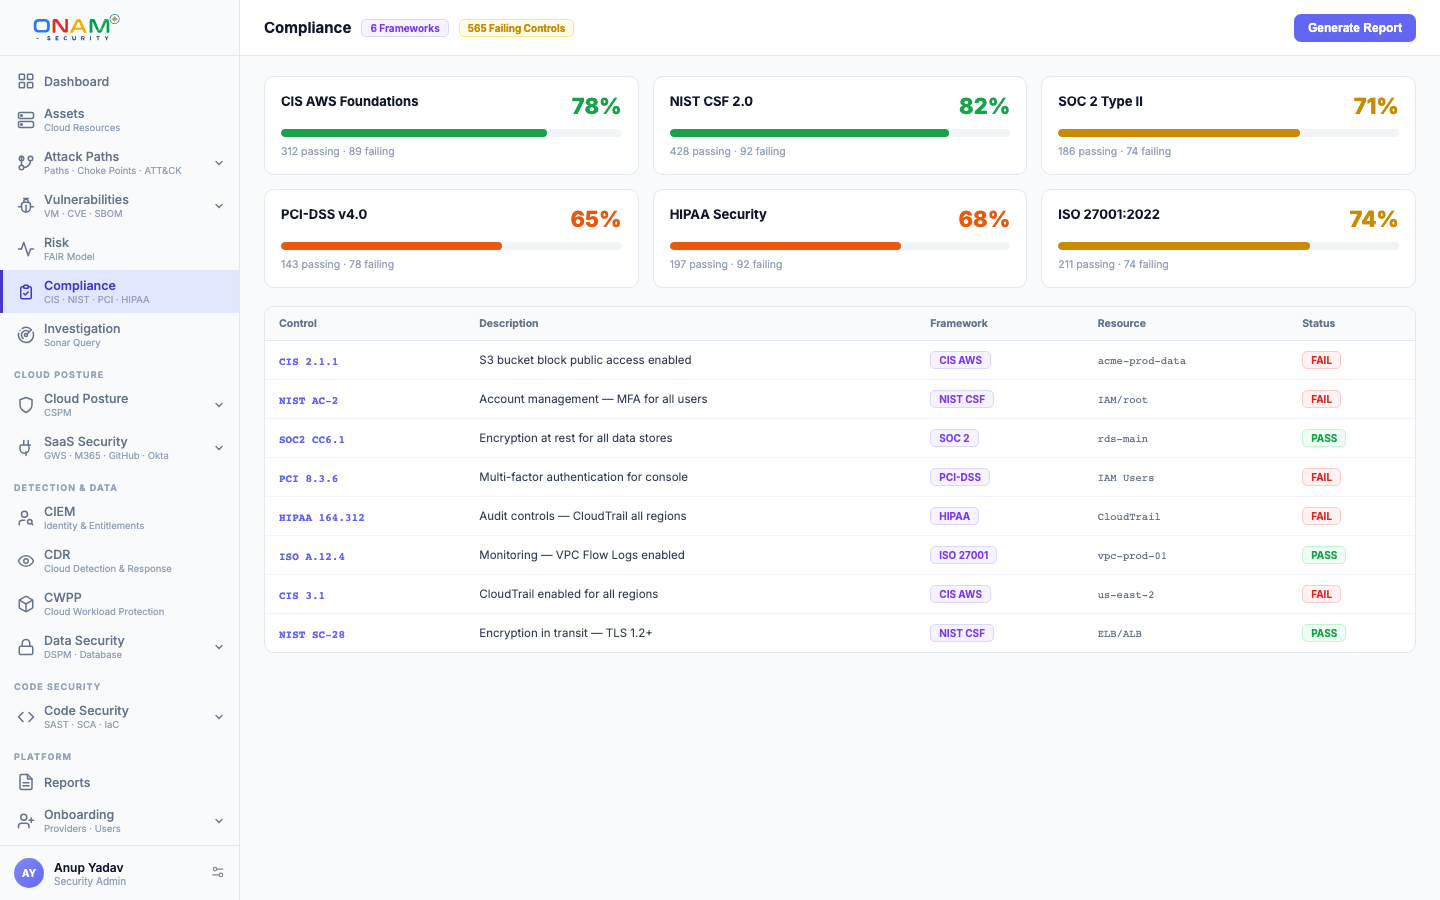Click the 565 Failing Controls badge
Image resolution: width=1440 pixels, height=900 pixels.
point(516,28)
